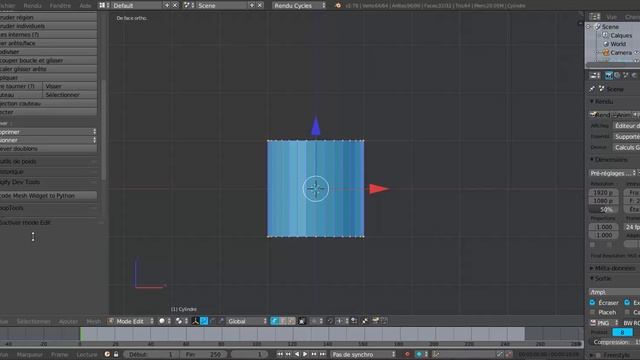Play the animation in reverse

[297, 354]
